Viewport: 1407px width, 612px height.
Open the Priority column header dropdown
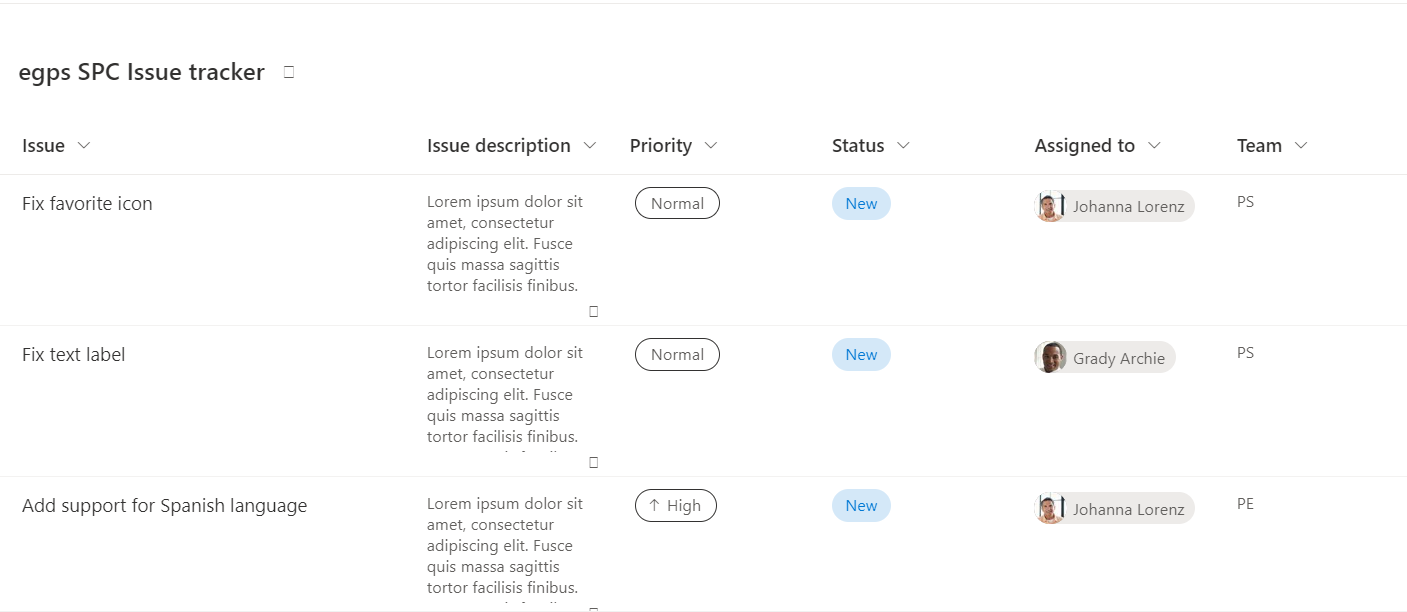point(711,146)
